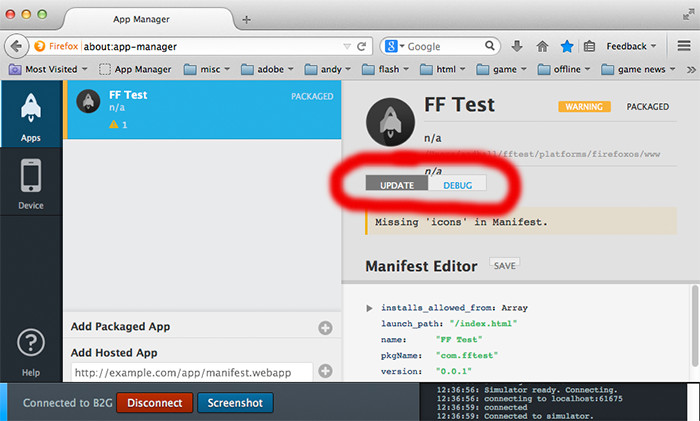Screen dimensions: 700x421
Task: Reload the about:app-manager page
Action: (x=362, y=46)
